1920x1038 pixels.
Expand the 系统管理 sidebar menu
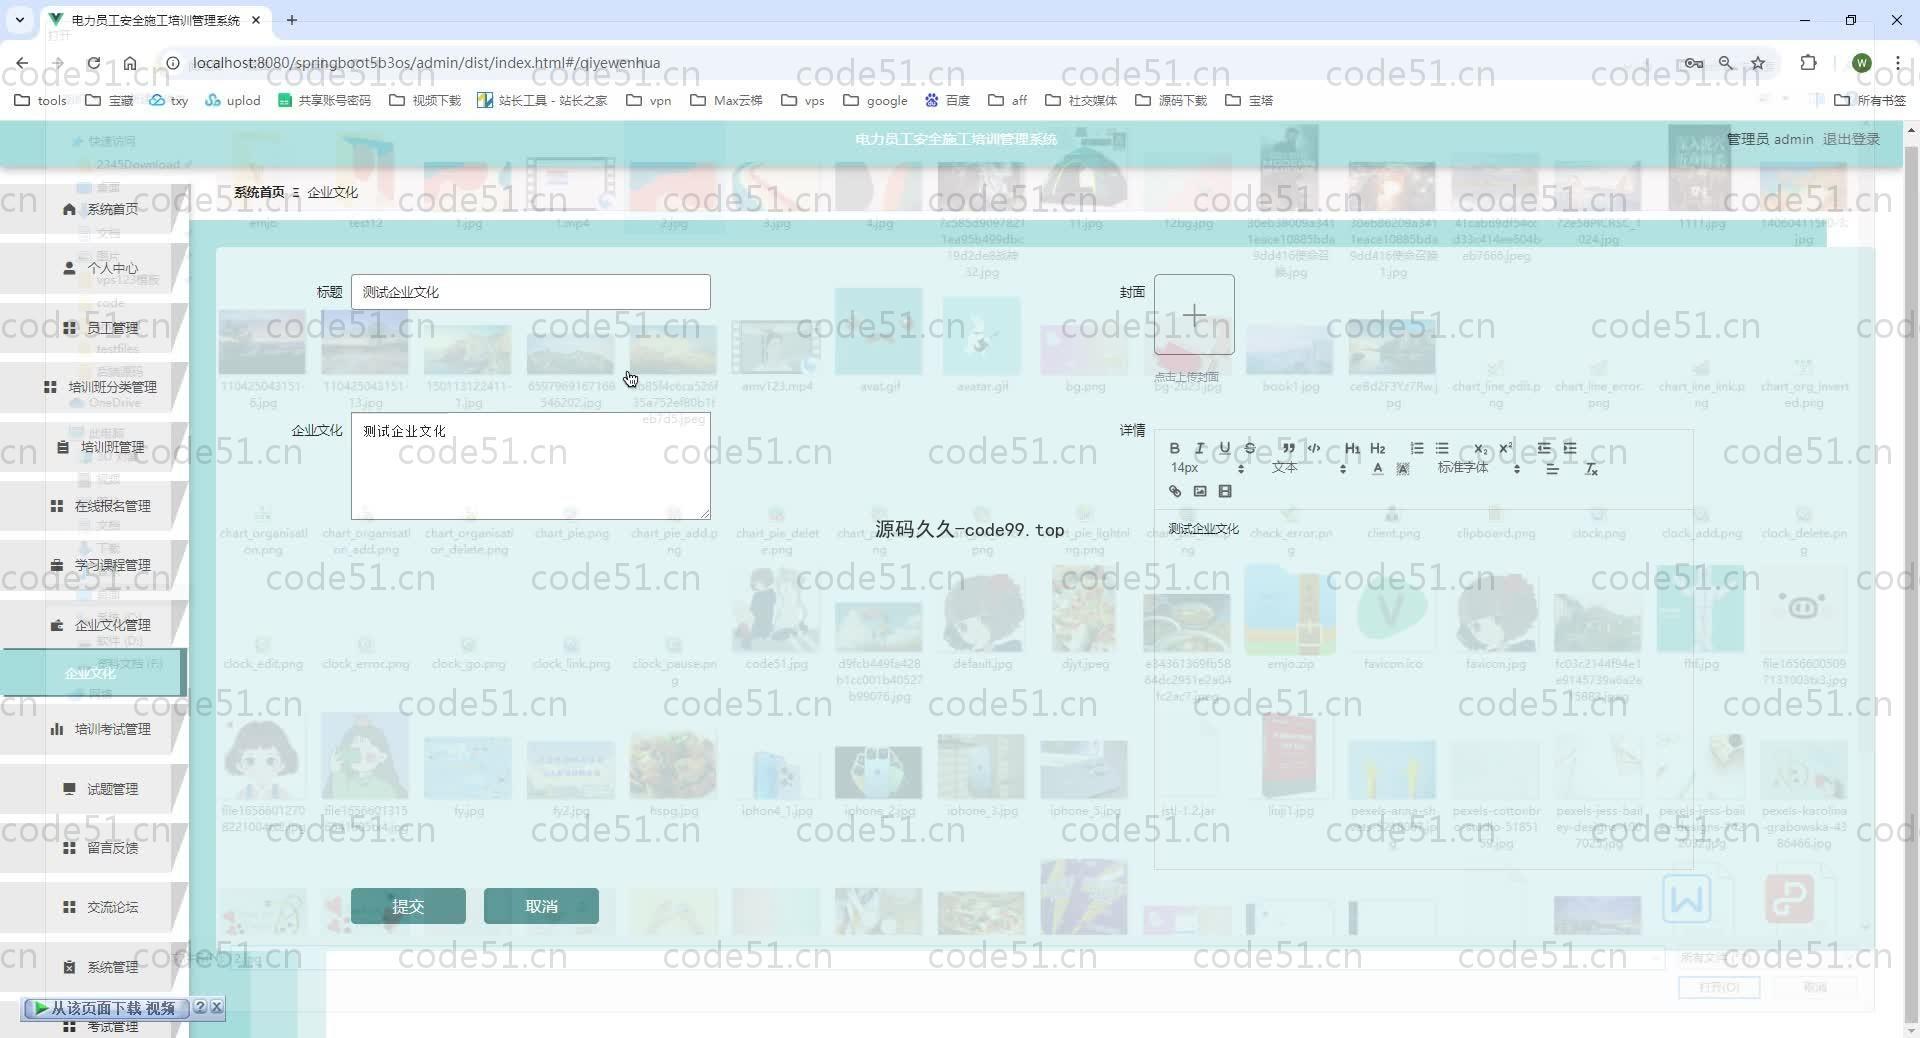[x=94, y=967]
